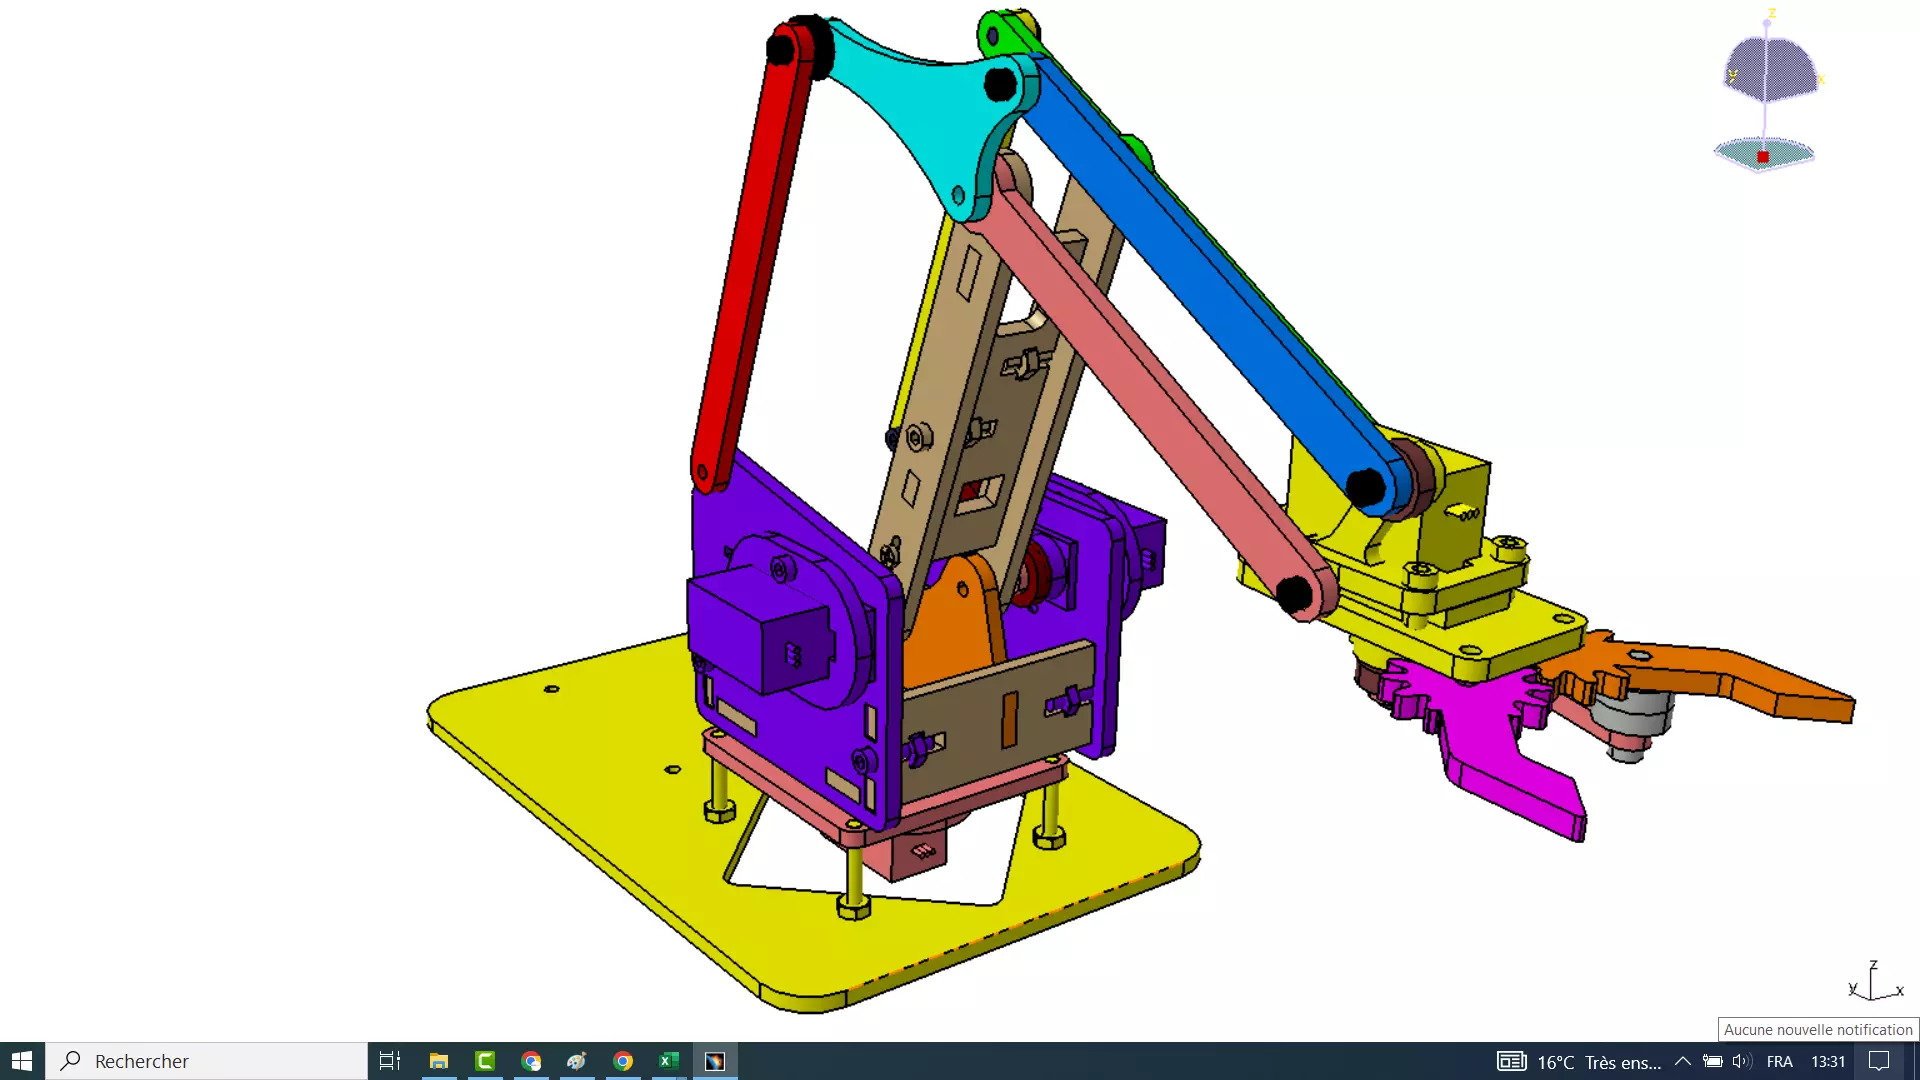The image size is (1920, 1080).
Task: Open File Explorer from the taskbar
Action: click(438, 1061)
